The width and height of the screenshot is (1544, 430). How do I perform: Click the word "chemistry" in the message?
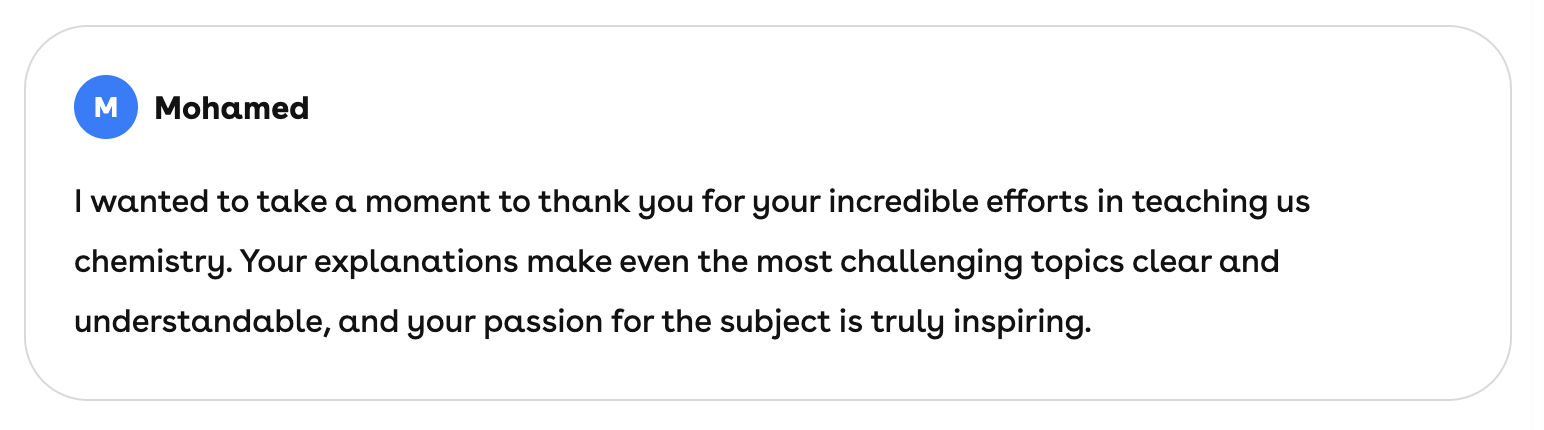(150, 264)
